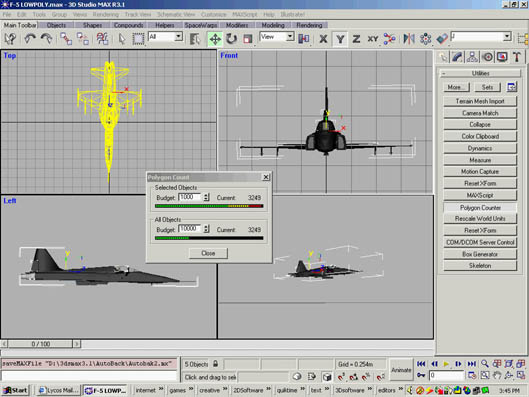Select the Bind to Space Warp tool
Viewport: 529px width, 397px height.
tap(102, 39)
